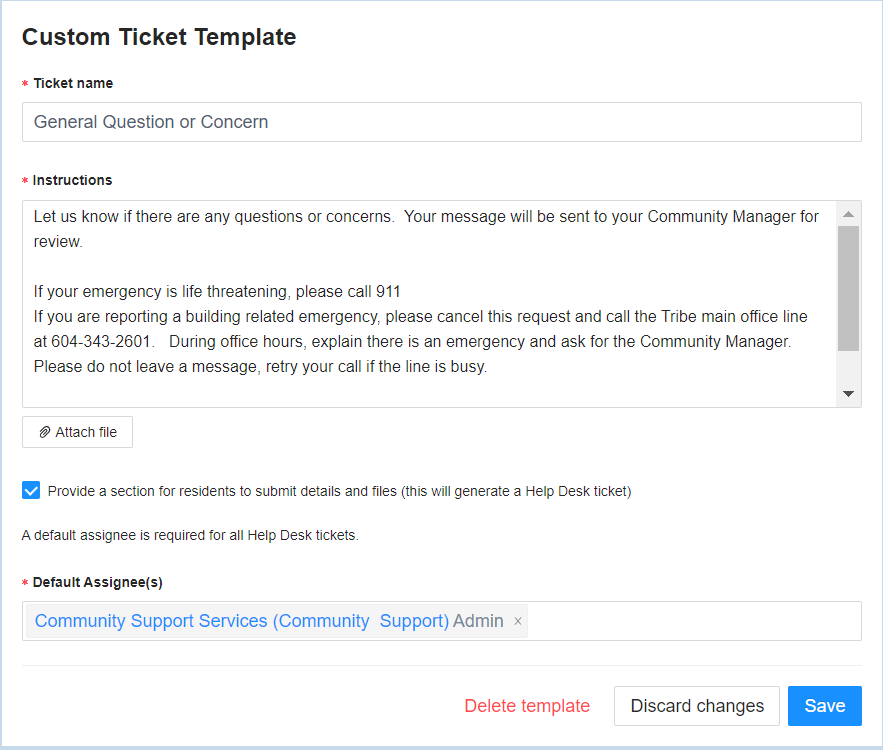Place cursor on the 'please call 911' line
Image resolution: width=883 pixels, height=750 pixels.
217,292
